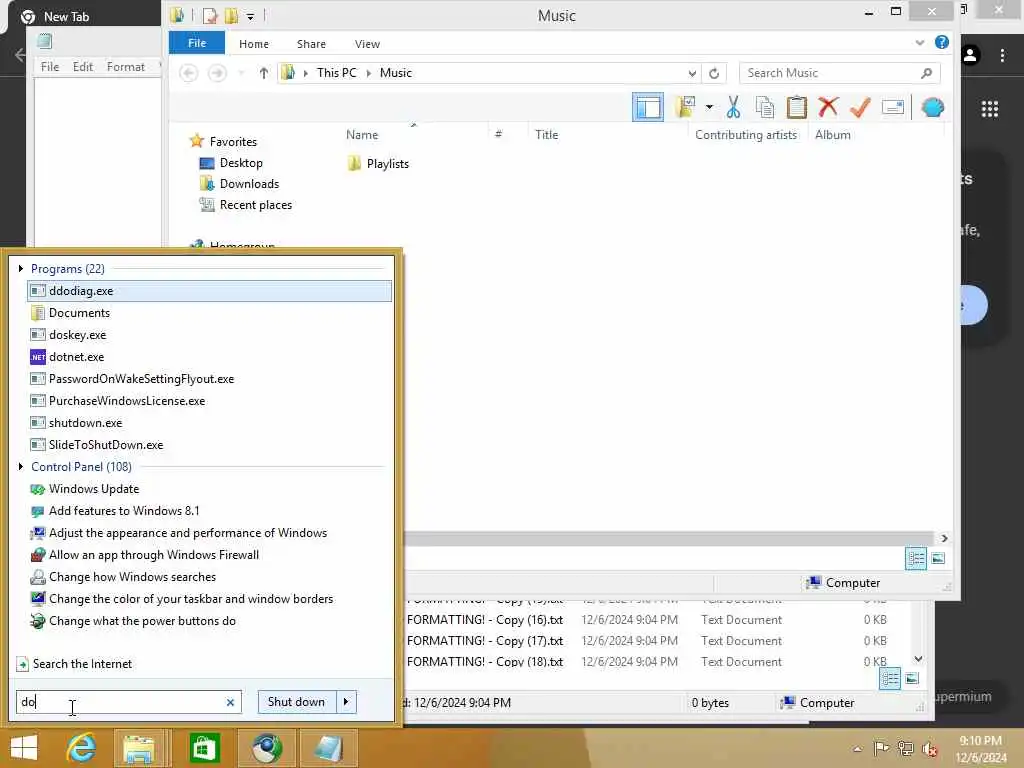The height and width of the screenshot is (768, 1024).
Task: Open Documents from start menu results
Action: [x=209, y=313]
